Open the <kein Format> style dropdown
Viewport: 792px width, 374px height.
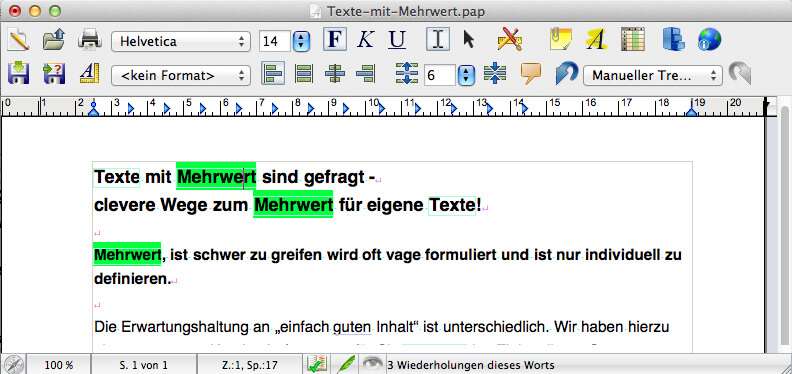click(181, 76)
